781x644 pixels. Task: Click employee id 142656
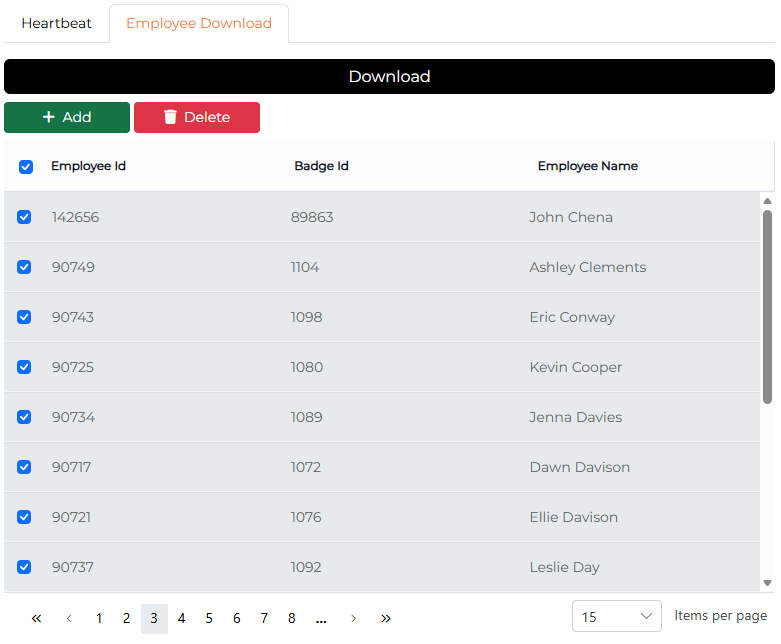(x=75, y=217)
